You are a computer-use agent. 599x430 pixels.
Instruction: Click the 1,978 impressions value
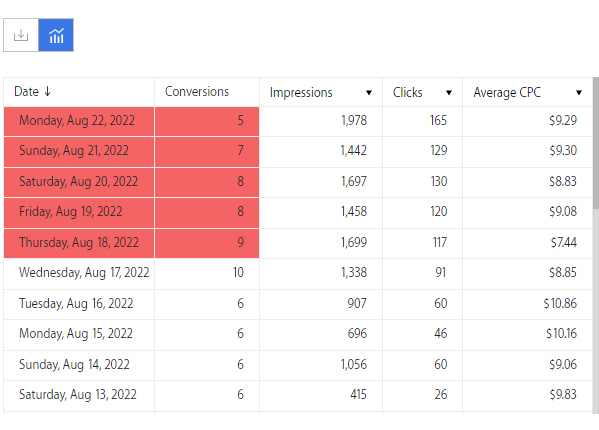tap(354, 121)
